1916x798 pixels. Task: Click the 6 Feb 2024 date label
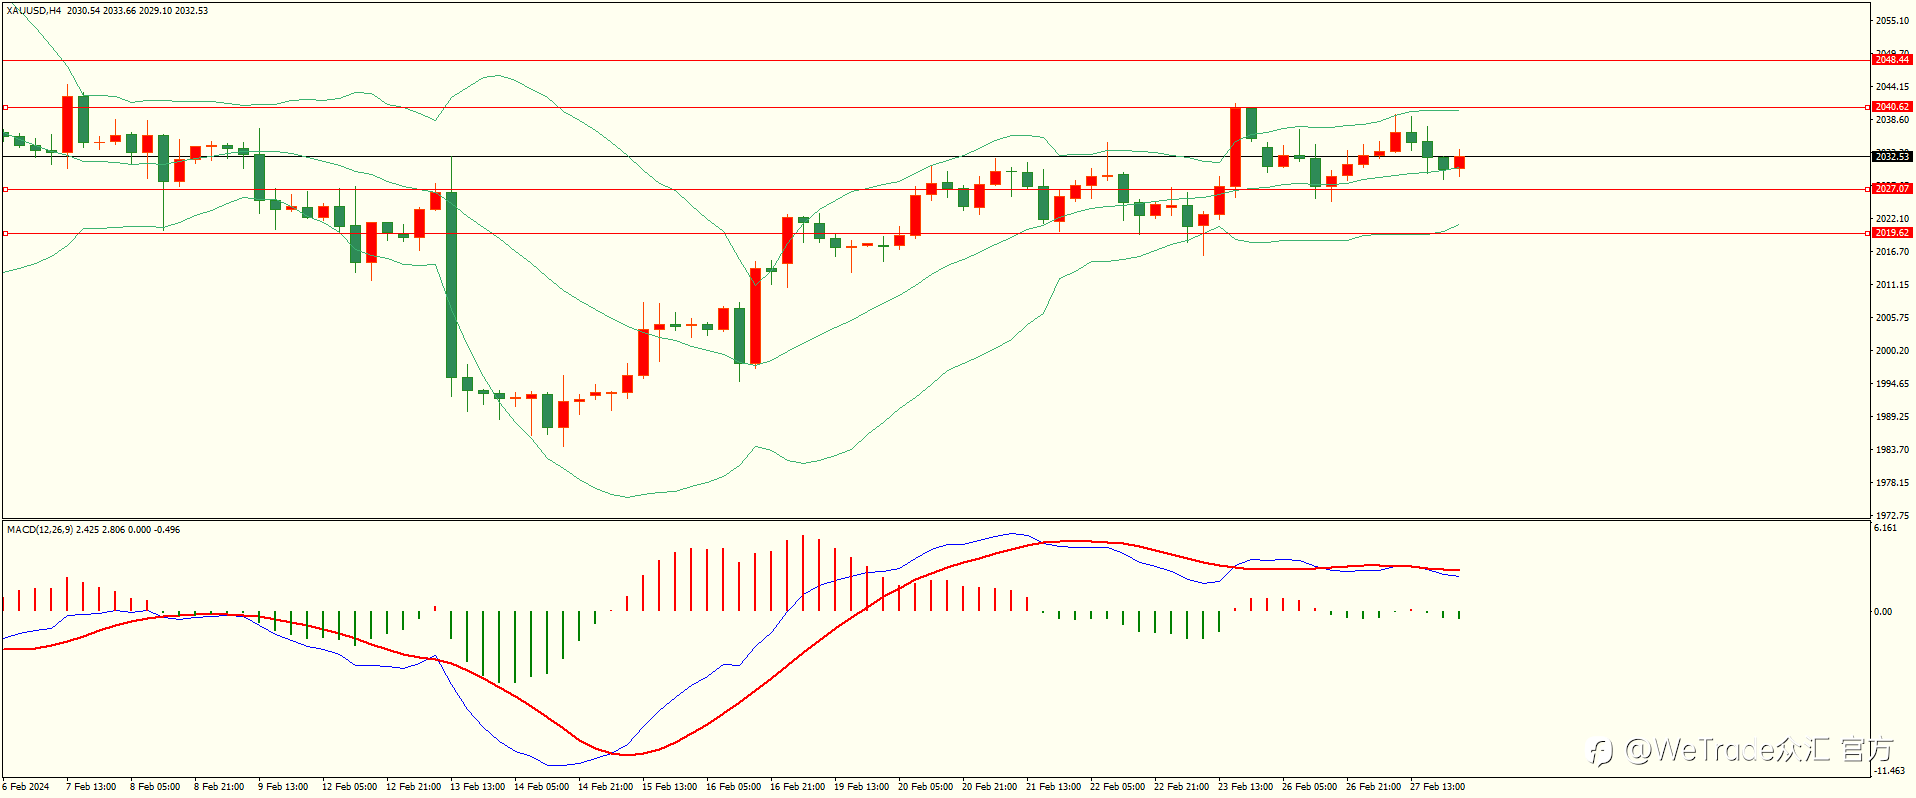26,787
